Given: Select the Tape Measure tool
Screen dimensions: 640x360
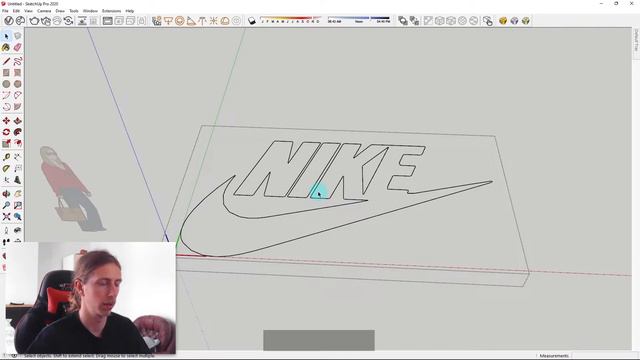Looking at the screenshot, I should [6, 157].
